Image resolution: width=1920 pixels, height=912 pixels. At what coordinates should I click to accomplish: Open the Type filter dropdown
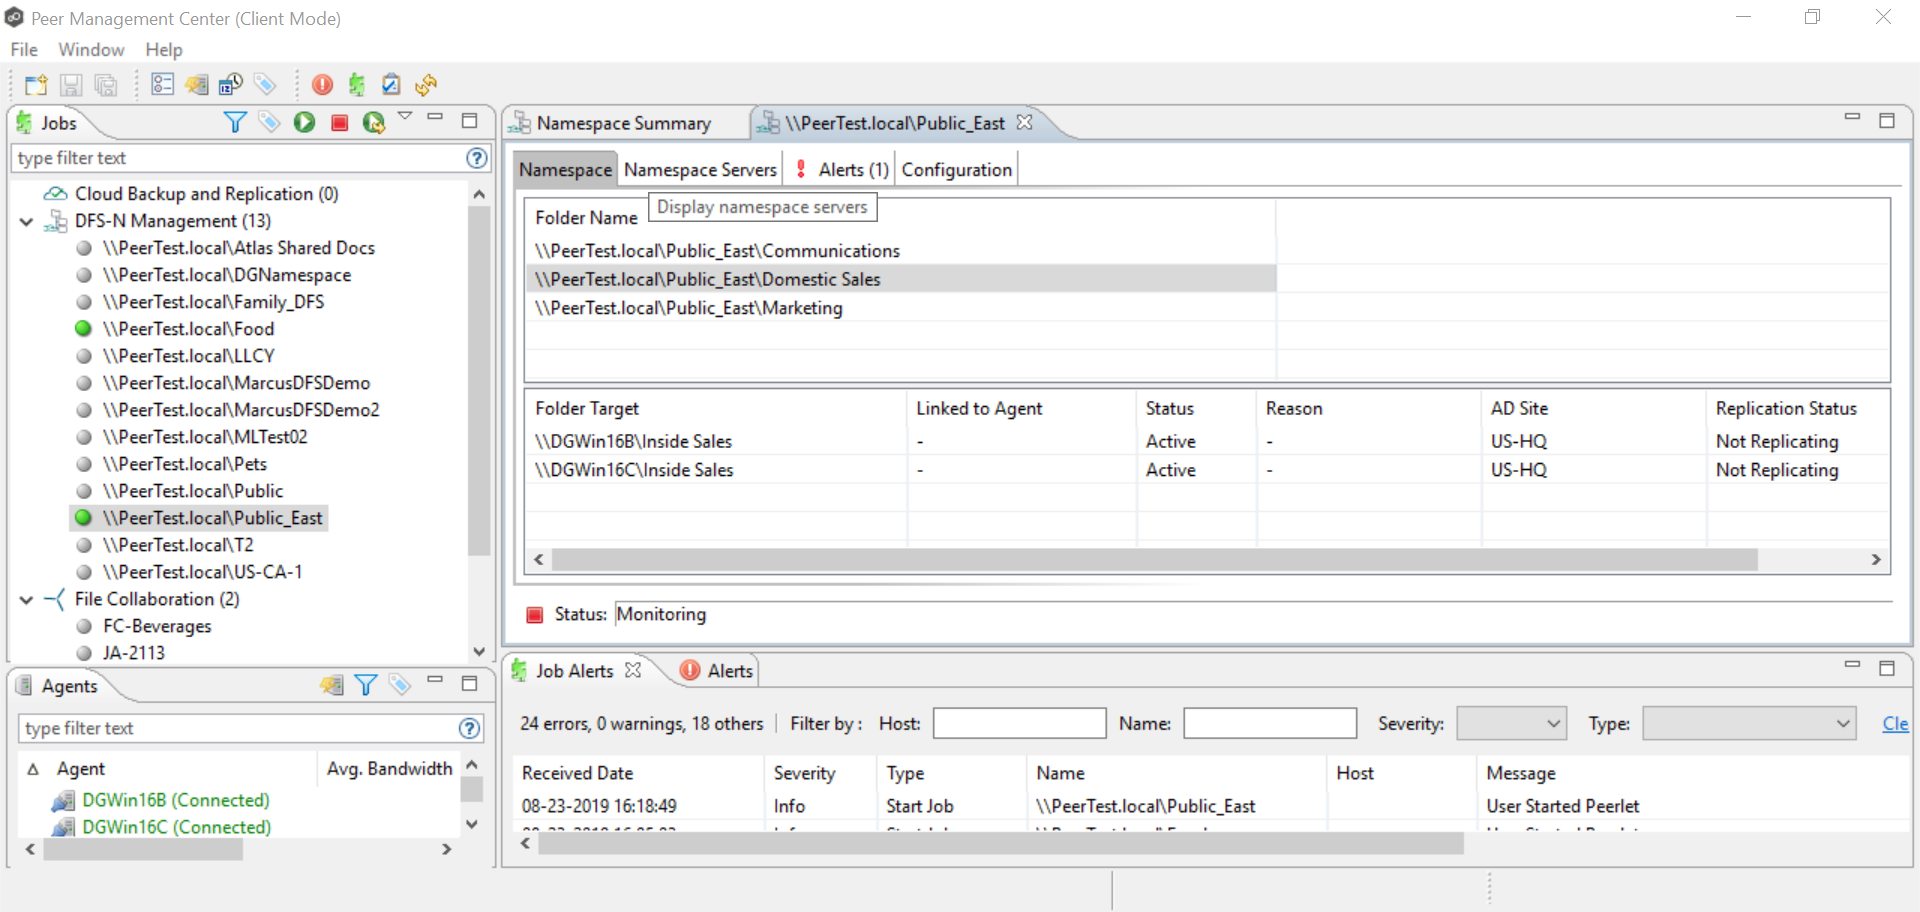click(1749, 723)
